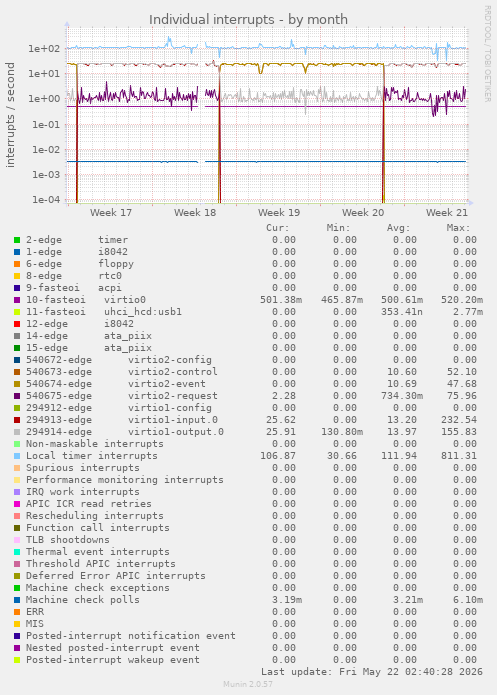Viewport: 497px width, 695px height.
Task: Select the Week 17 axis label
Action: [111, 213]
